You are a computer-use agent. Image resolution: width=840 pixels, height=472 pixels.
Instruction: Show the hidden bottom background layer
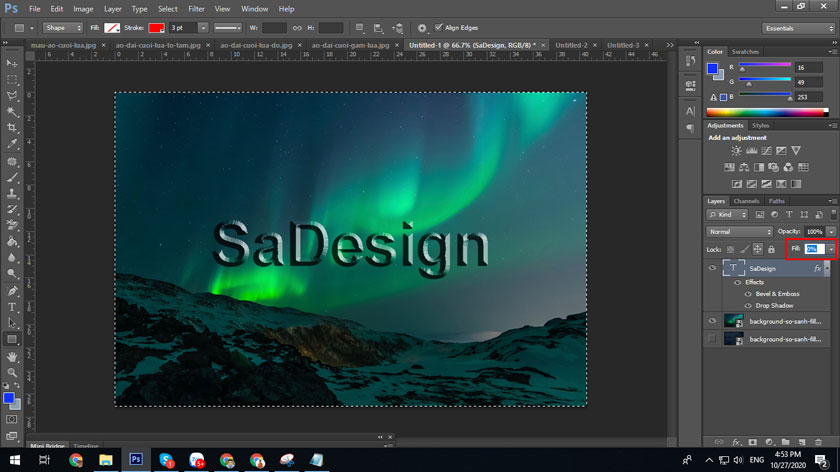coord(712,339)
